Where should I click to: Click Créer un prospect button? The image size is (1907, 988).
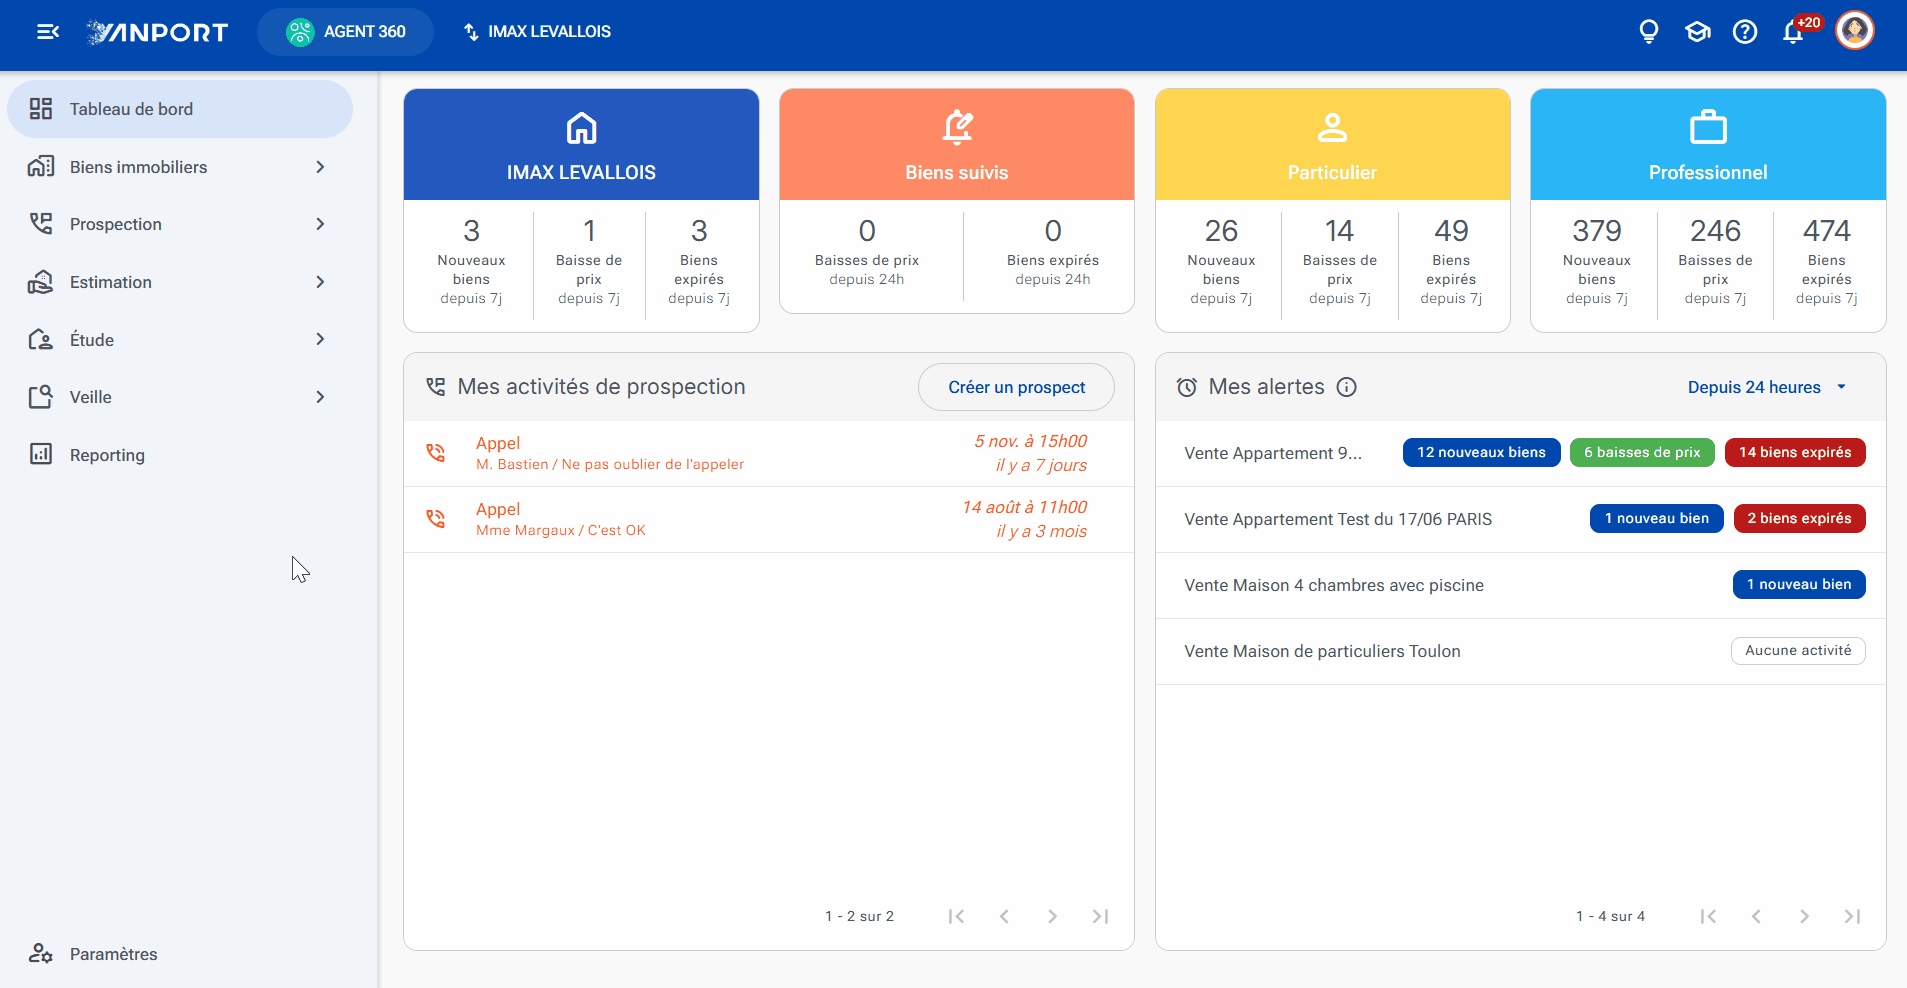tap(1016, 387)
